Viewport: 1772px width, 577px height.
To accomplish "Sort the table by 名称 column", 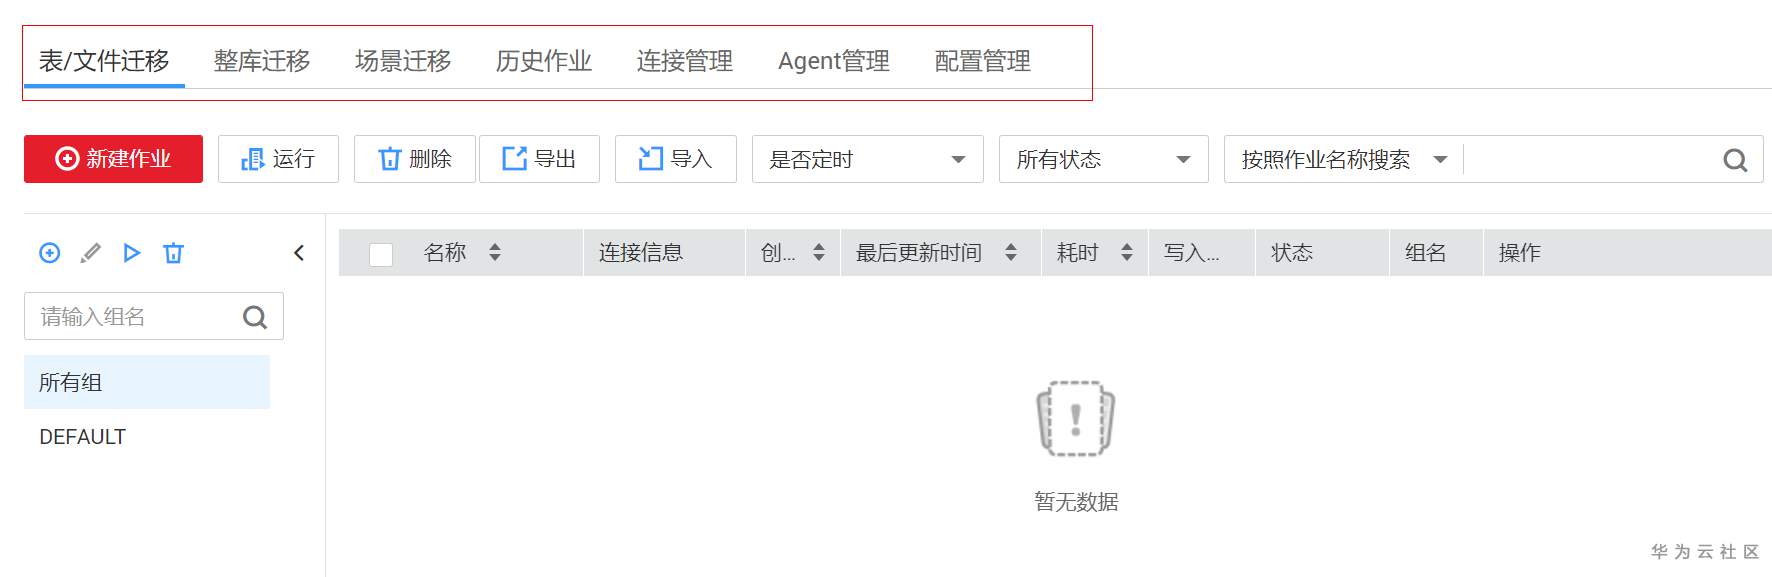I will coord(494,252).
